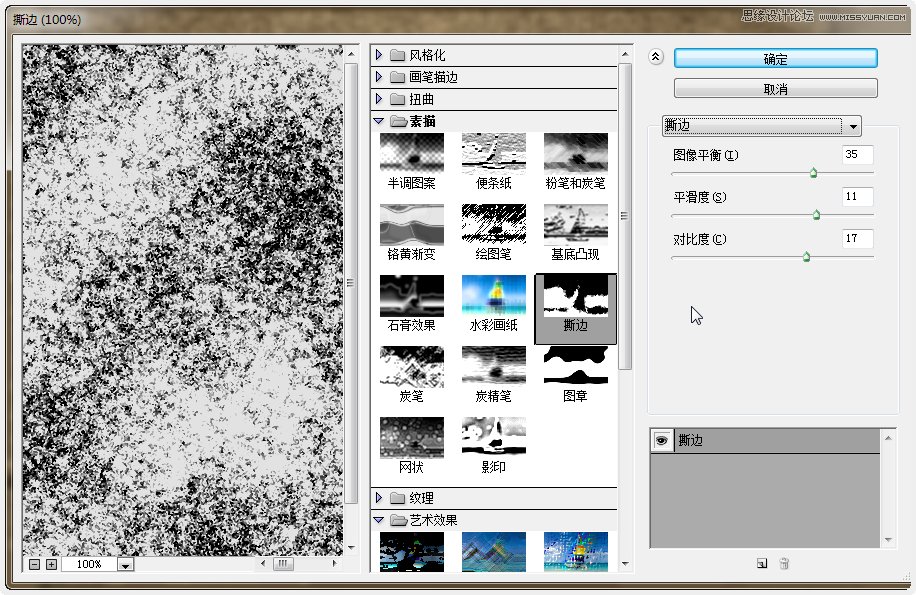
Task: Click the preview vertical scroll up arrow
Action: click(x=351, y=54)
